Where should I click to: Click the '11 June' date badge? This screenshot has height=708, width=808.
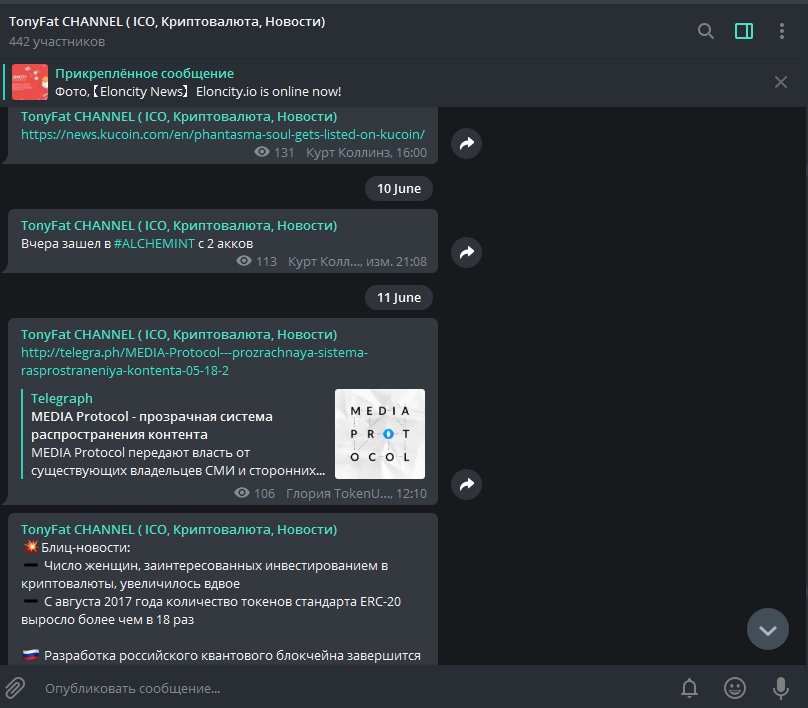coord(399,298)
